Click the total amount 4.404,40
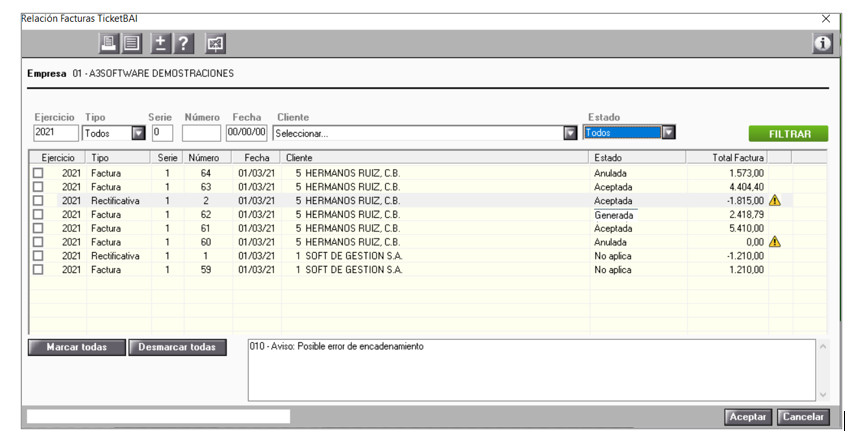 pyautogui.click(x=746, y=187)
